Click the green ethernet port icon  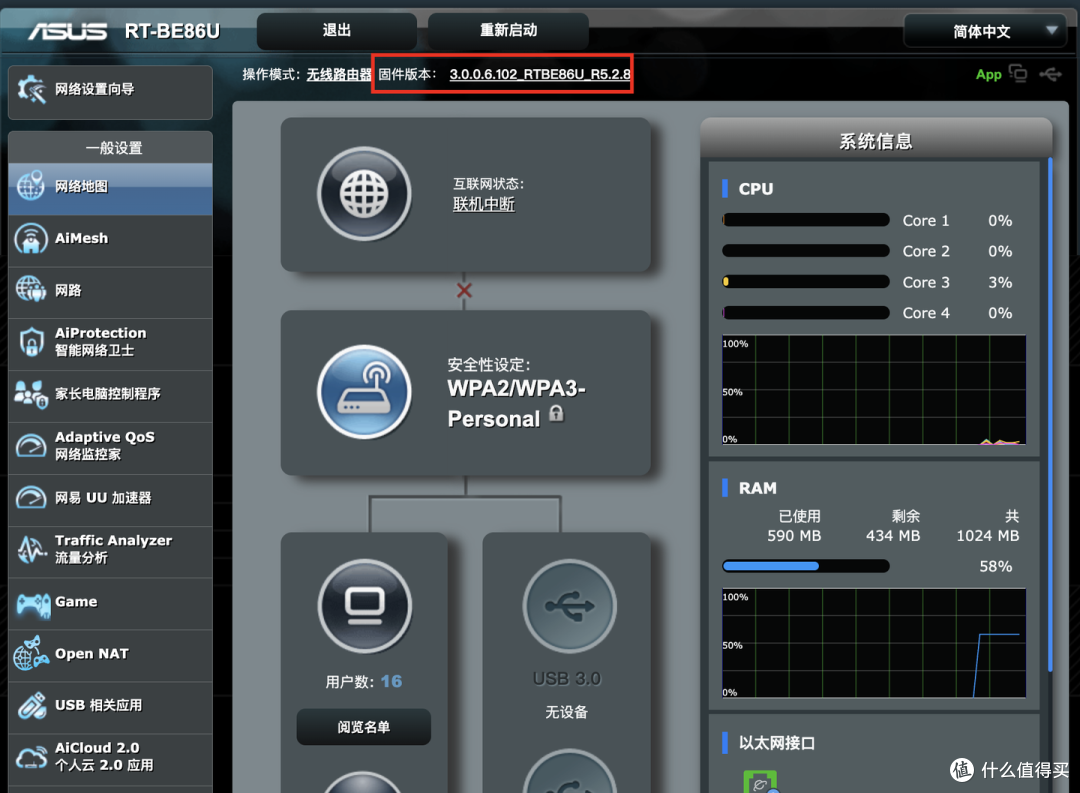760,782
